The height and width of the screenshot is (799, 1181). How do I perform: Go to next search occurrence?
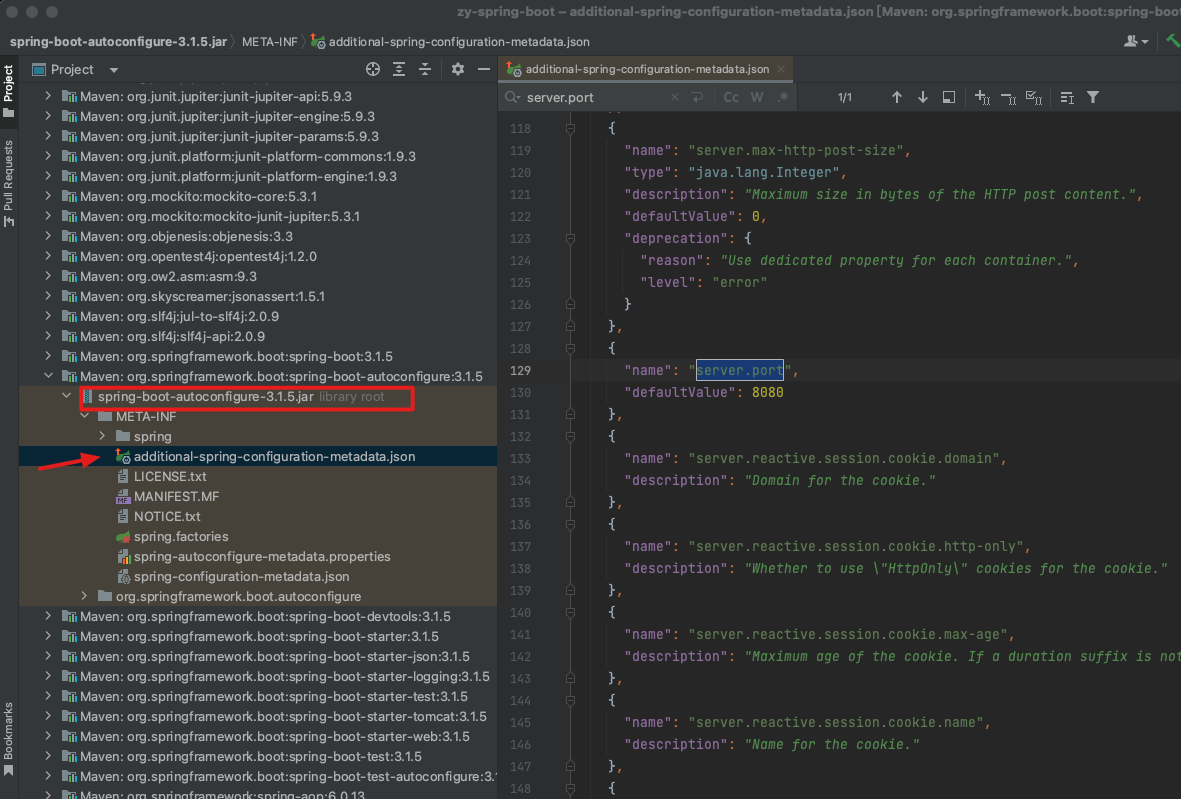point(923,97)
